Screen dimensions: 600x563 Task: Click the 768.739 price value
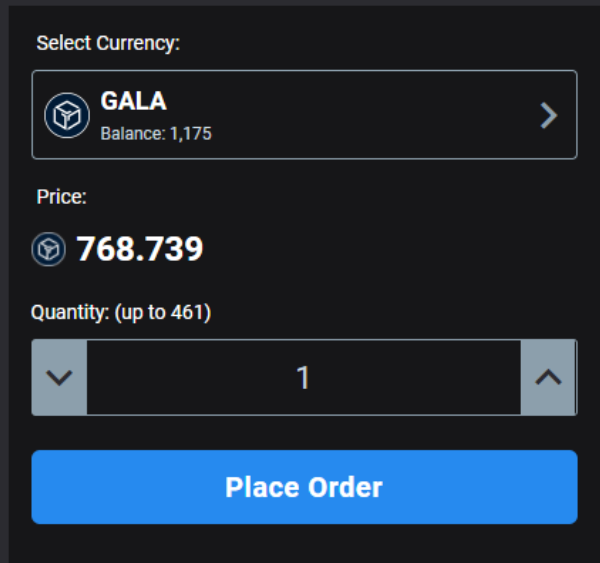[x=140, y=249]
